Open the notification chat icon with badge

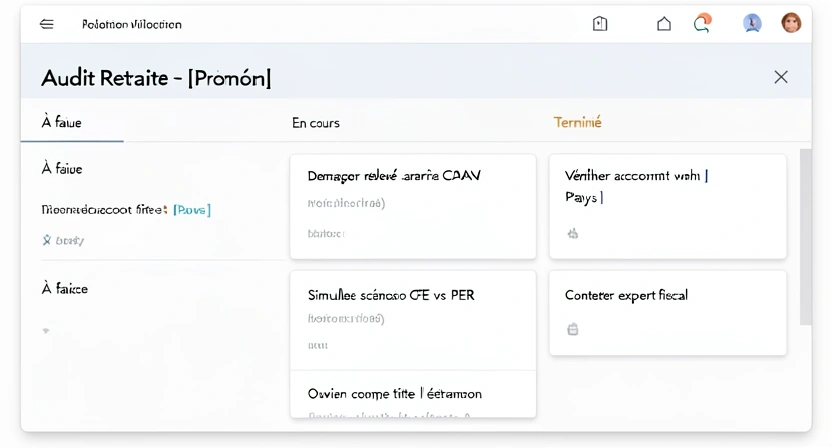click(x=703, y=24)
